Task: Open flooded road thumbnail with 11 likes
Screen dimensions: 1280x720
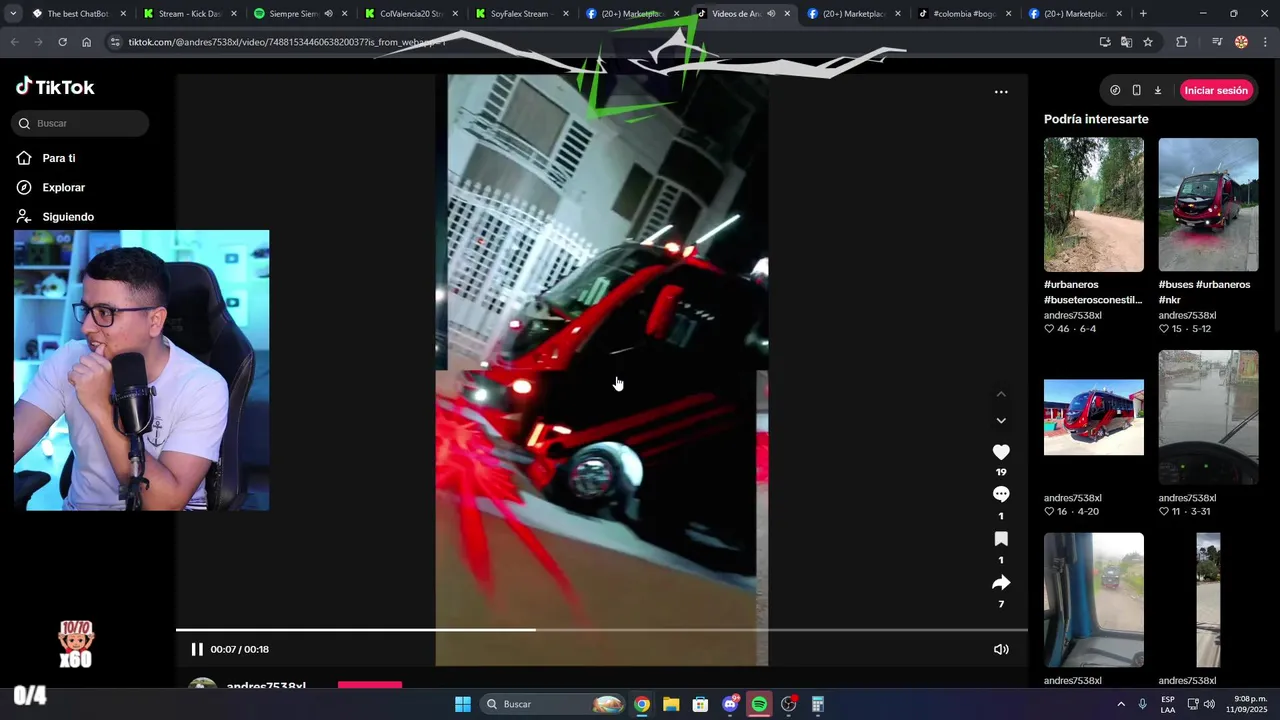Action: click(x=1208, y=417)
